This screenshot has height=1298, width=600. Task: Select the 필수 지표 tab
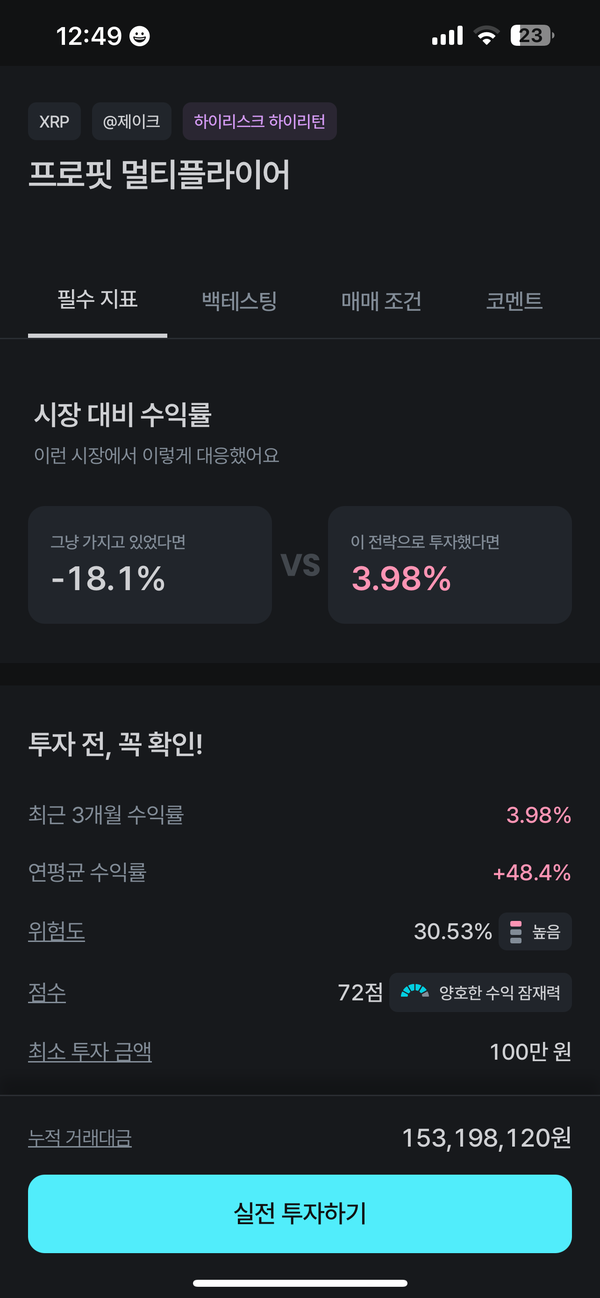(97, 300)
